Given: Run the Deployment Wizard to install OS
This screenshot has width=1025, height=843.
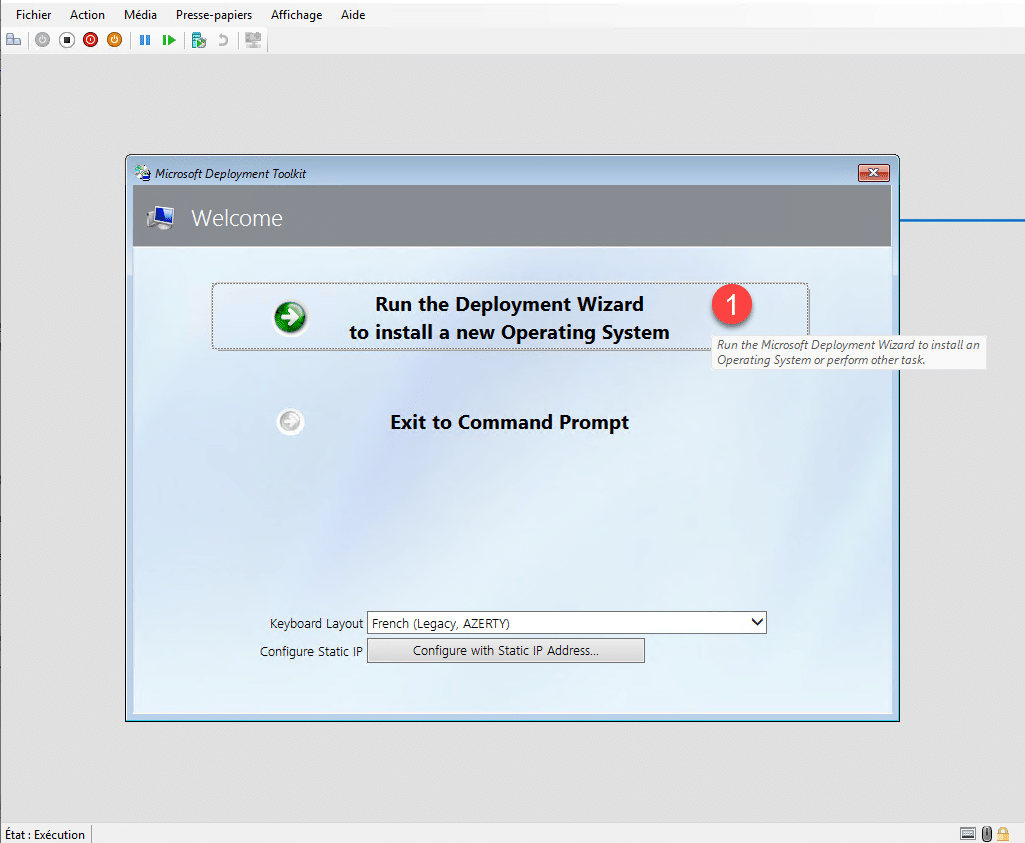Looking at the screenshot, I should (x=509, y=318).
